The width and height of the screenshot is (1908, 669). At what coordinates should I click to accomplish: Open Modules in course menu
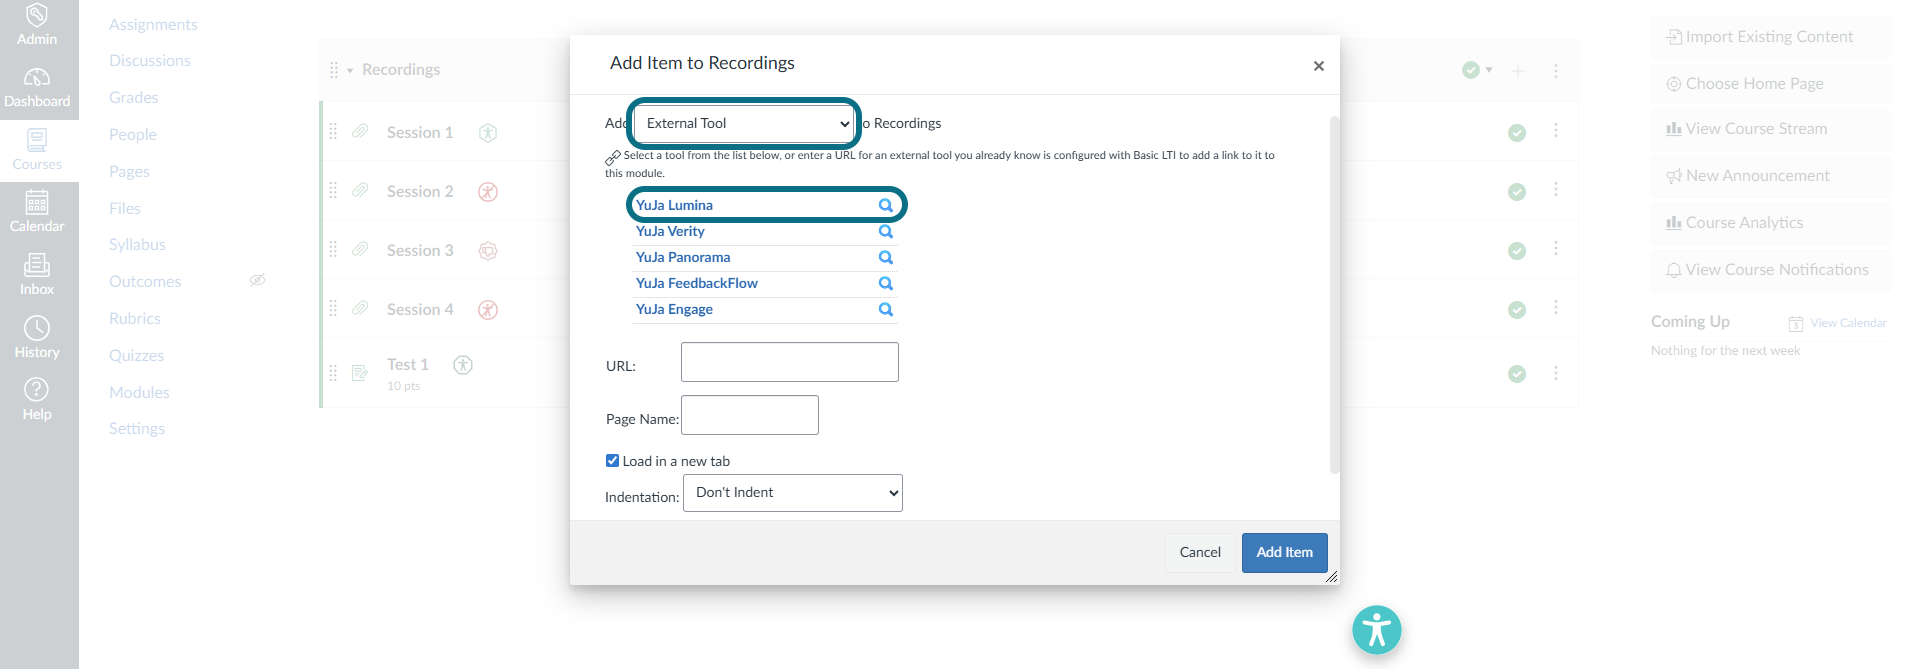(139, 393)
